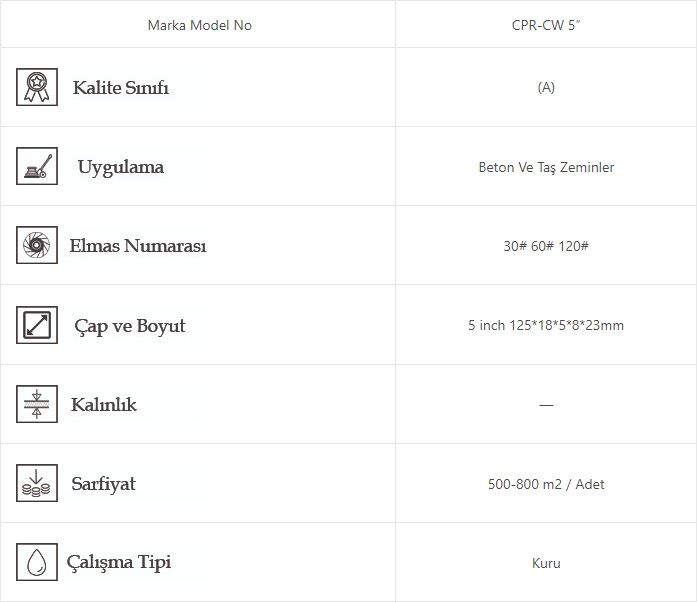Select the Çalışma Tipi label
The height and width of the screenshot is (602, 697).
[x=119, y=562]
